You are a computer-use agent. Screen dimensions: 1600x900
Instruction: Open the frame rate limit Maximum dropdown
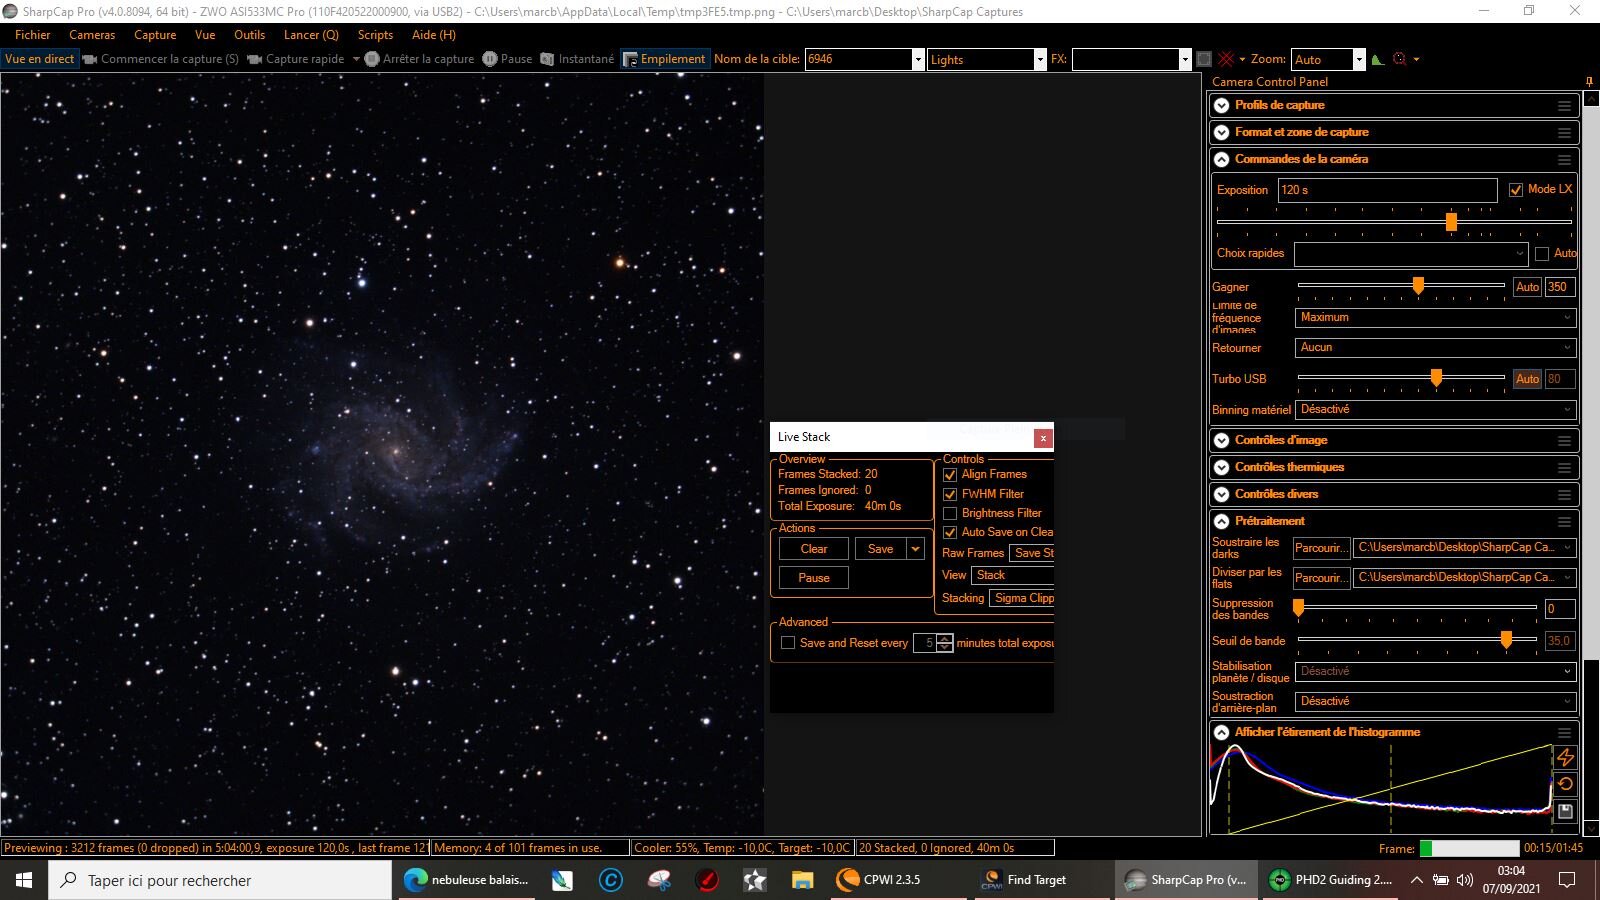coord(1436,318)
